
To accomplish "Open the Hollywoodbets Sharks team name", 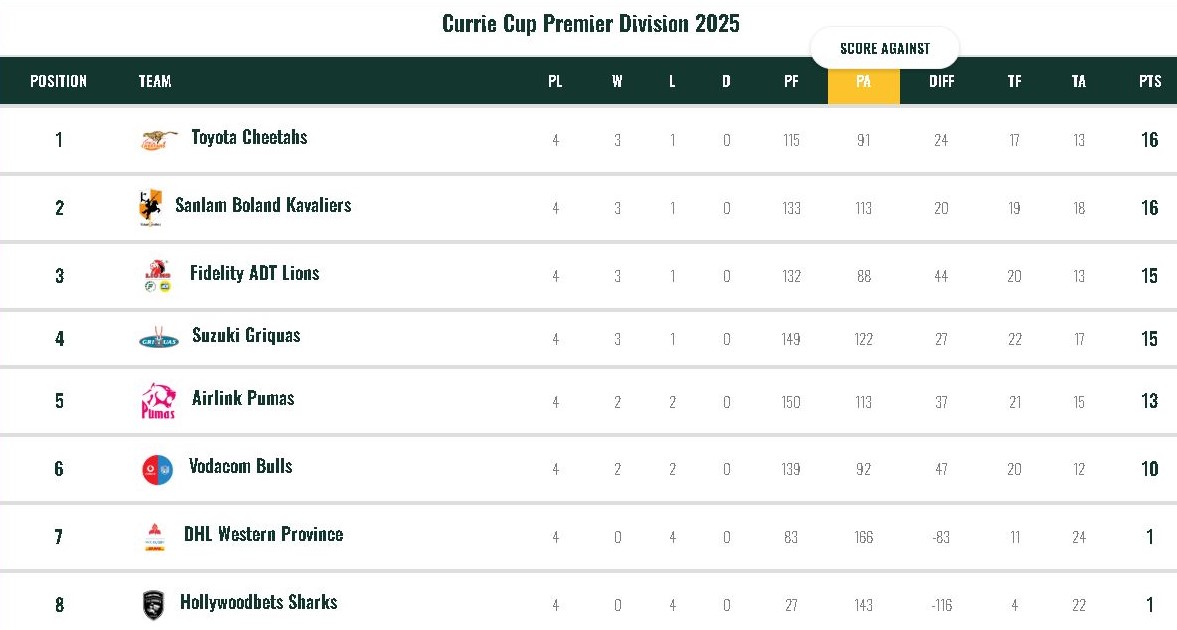I will [258, 602].
